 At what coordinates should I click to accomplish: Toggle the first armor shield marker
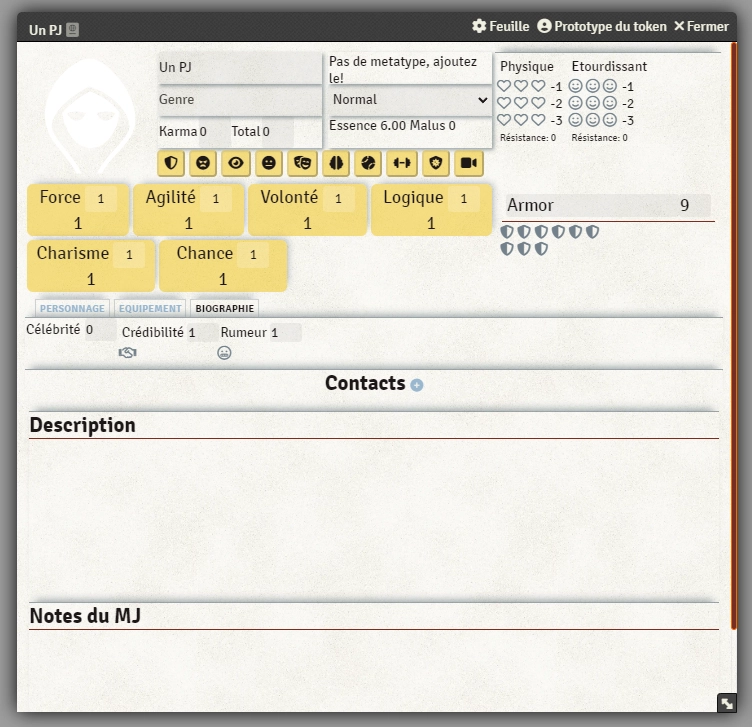pos(507,232)
